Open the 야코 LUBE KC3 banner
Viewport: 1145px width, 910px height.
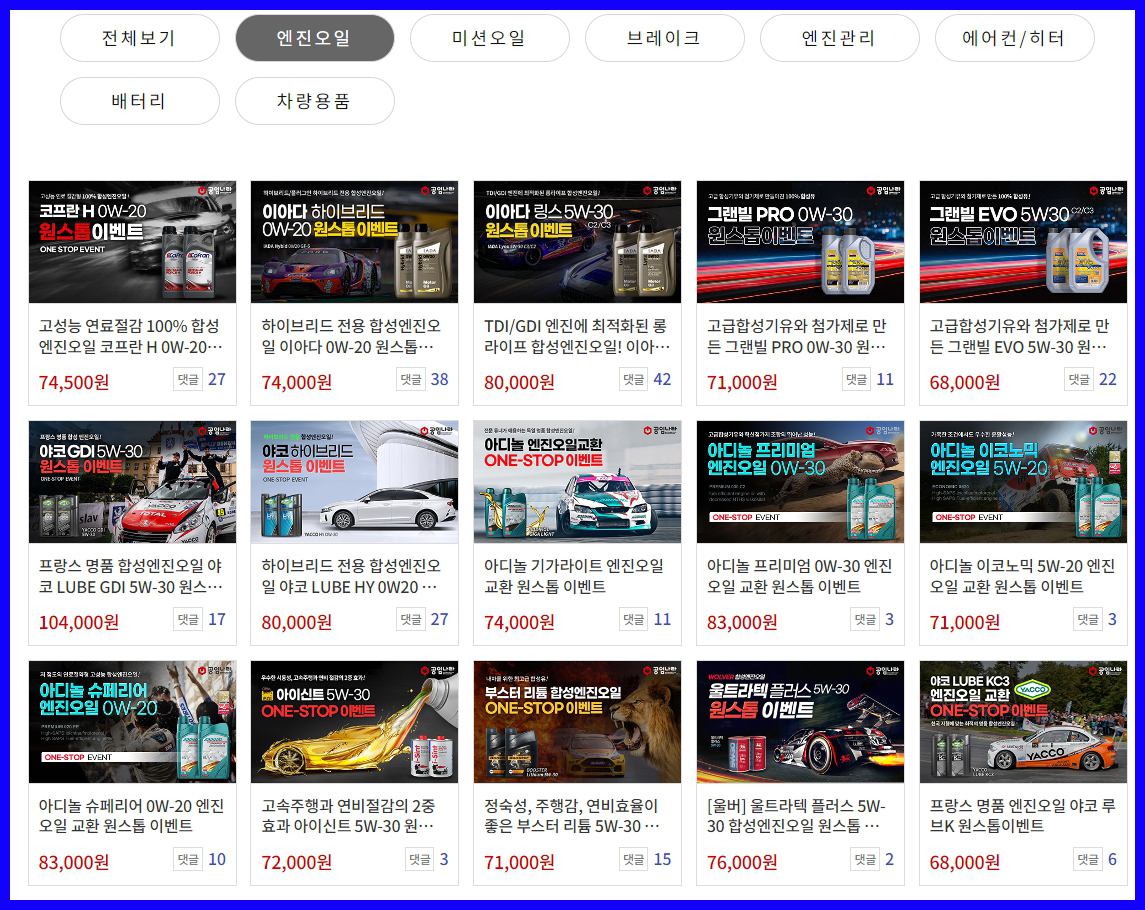coord(1023,722)
